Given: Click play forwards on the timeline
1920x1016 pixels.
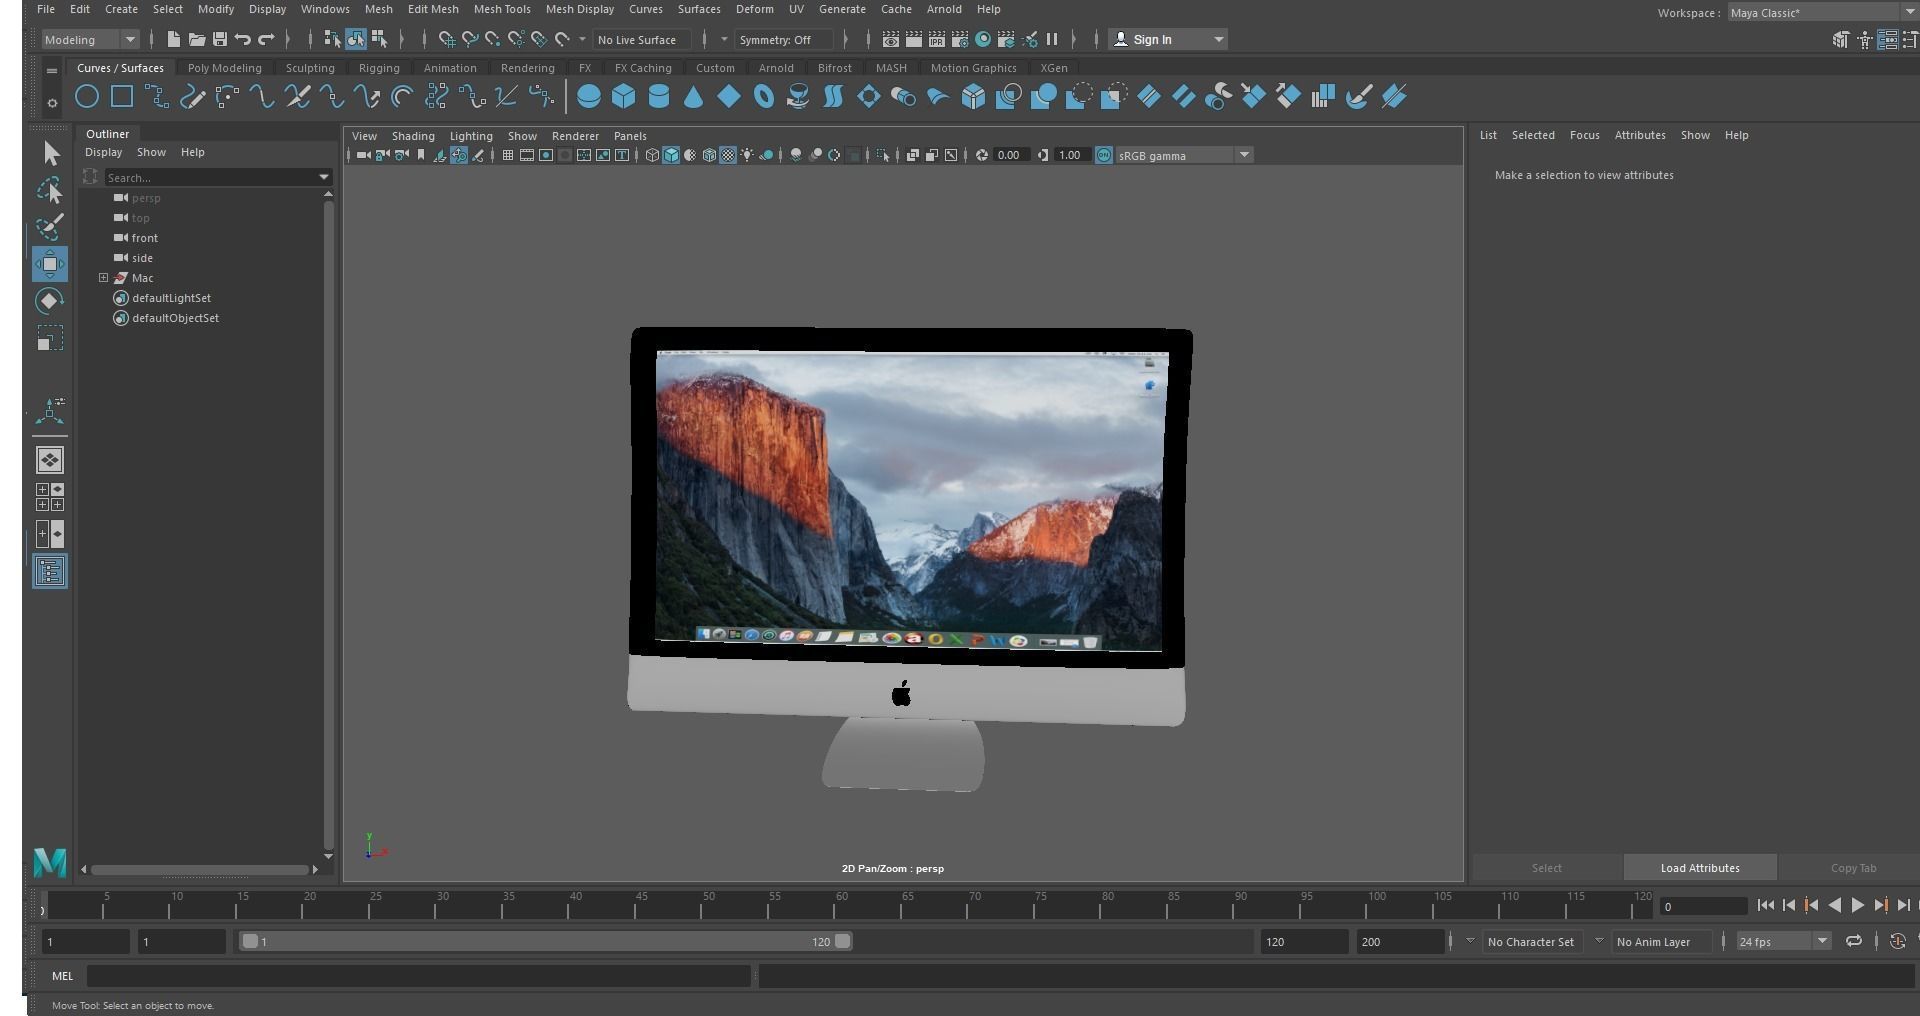Looking at the screenshot, I should coord(1858,905).
